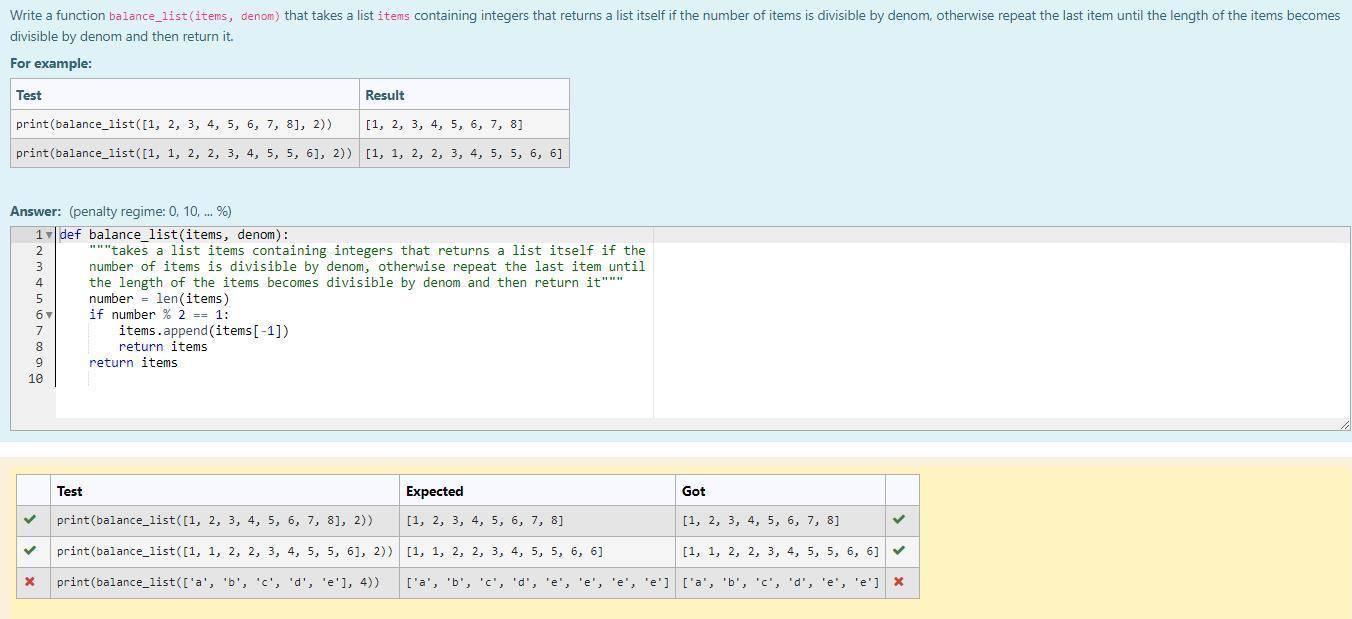Click the editor resize handle at its bottom-right corner
1352x619 pixels.
[1344, 423]
